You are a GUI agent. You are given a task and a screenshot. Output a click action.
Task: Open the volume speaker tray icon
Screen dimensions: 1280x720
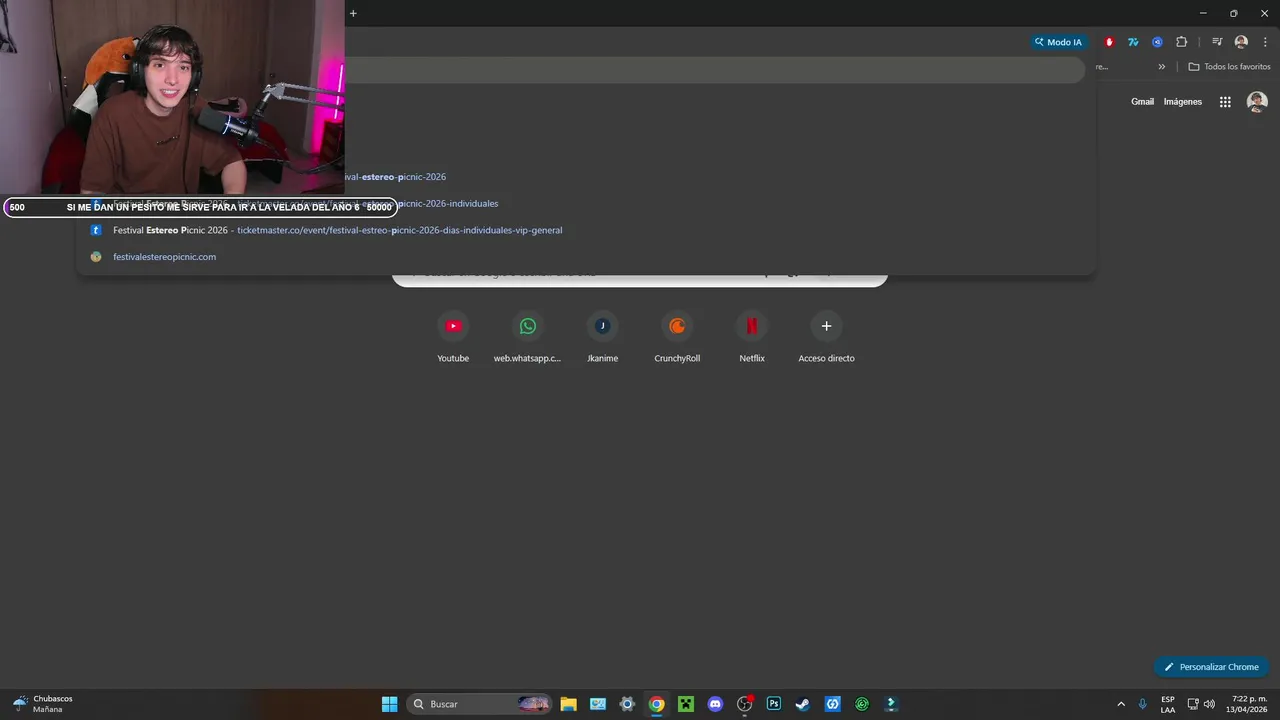pos(1209,704)
